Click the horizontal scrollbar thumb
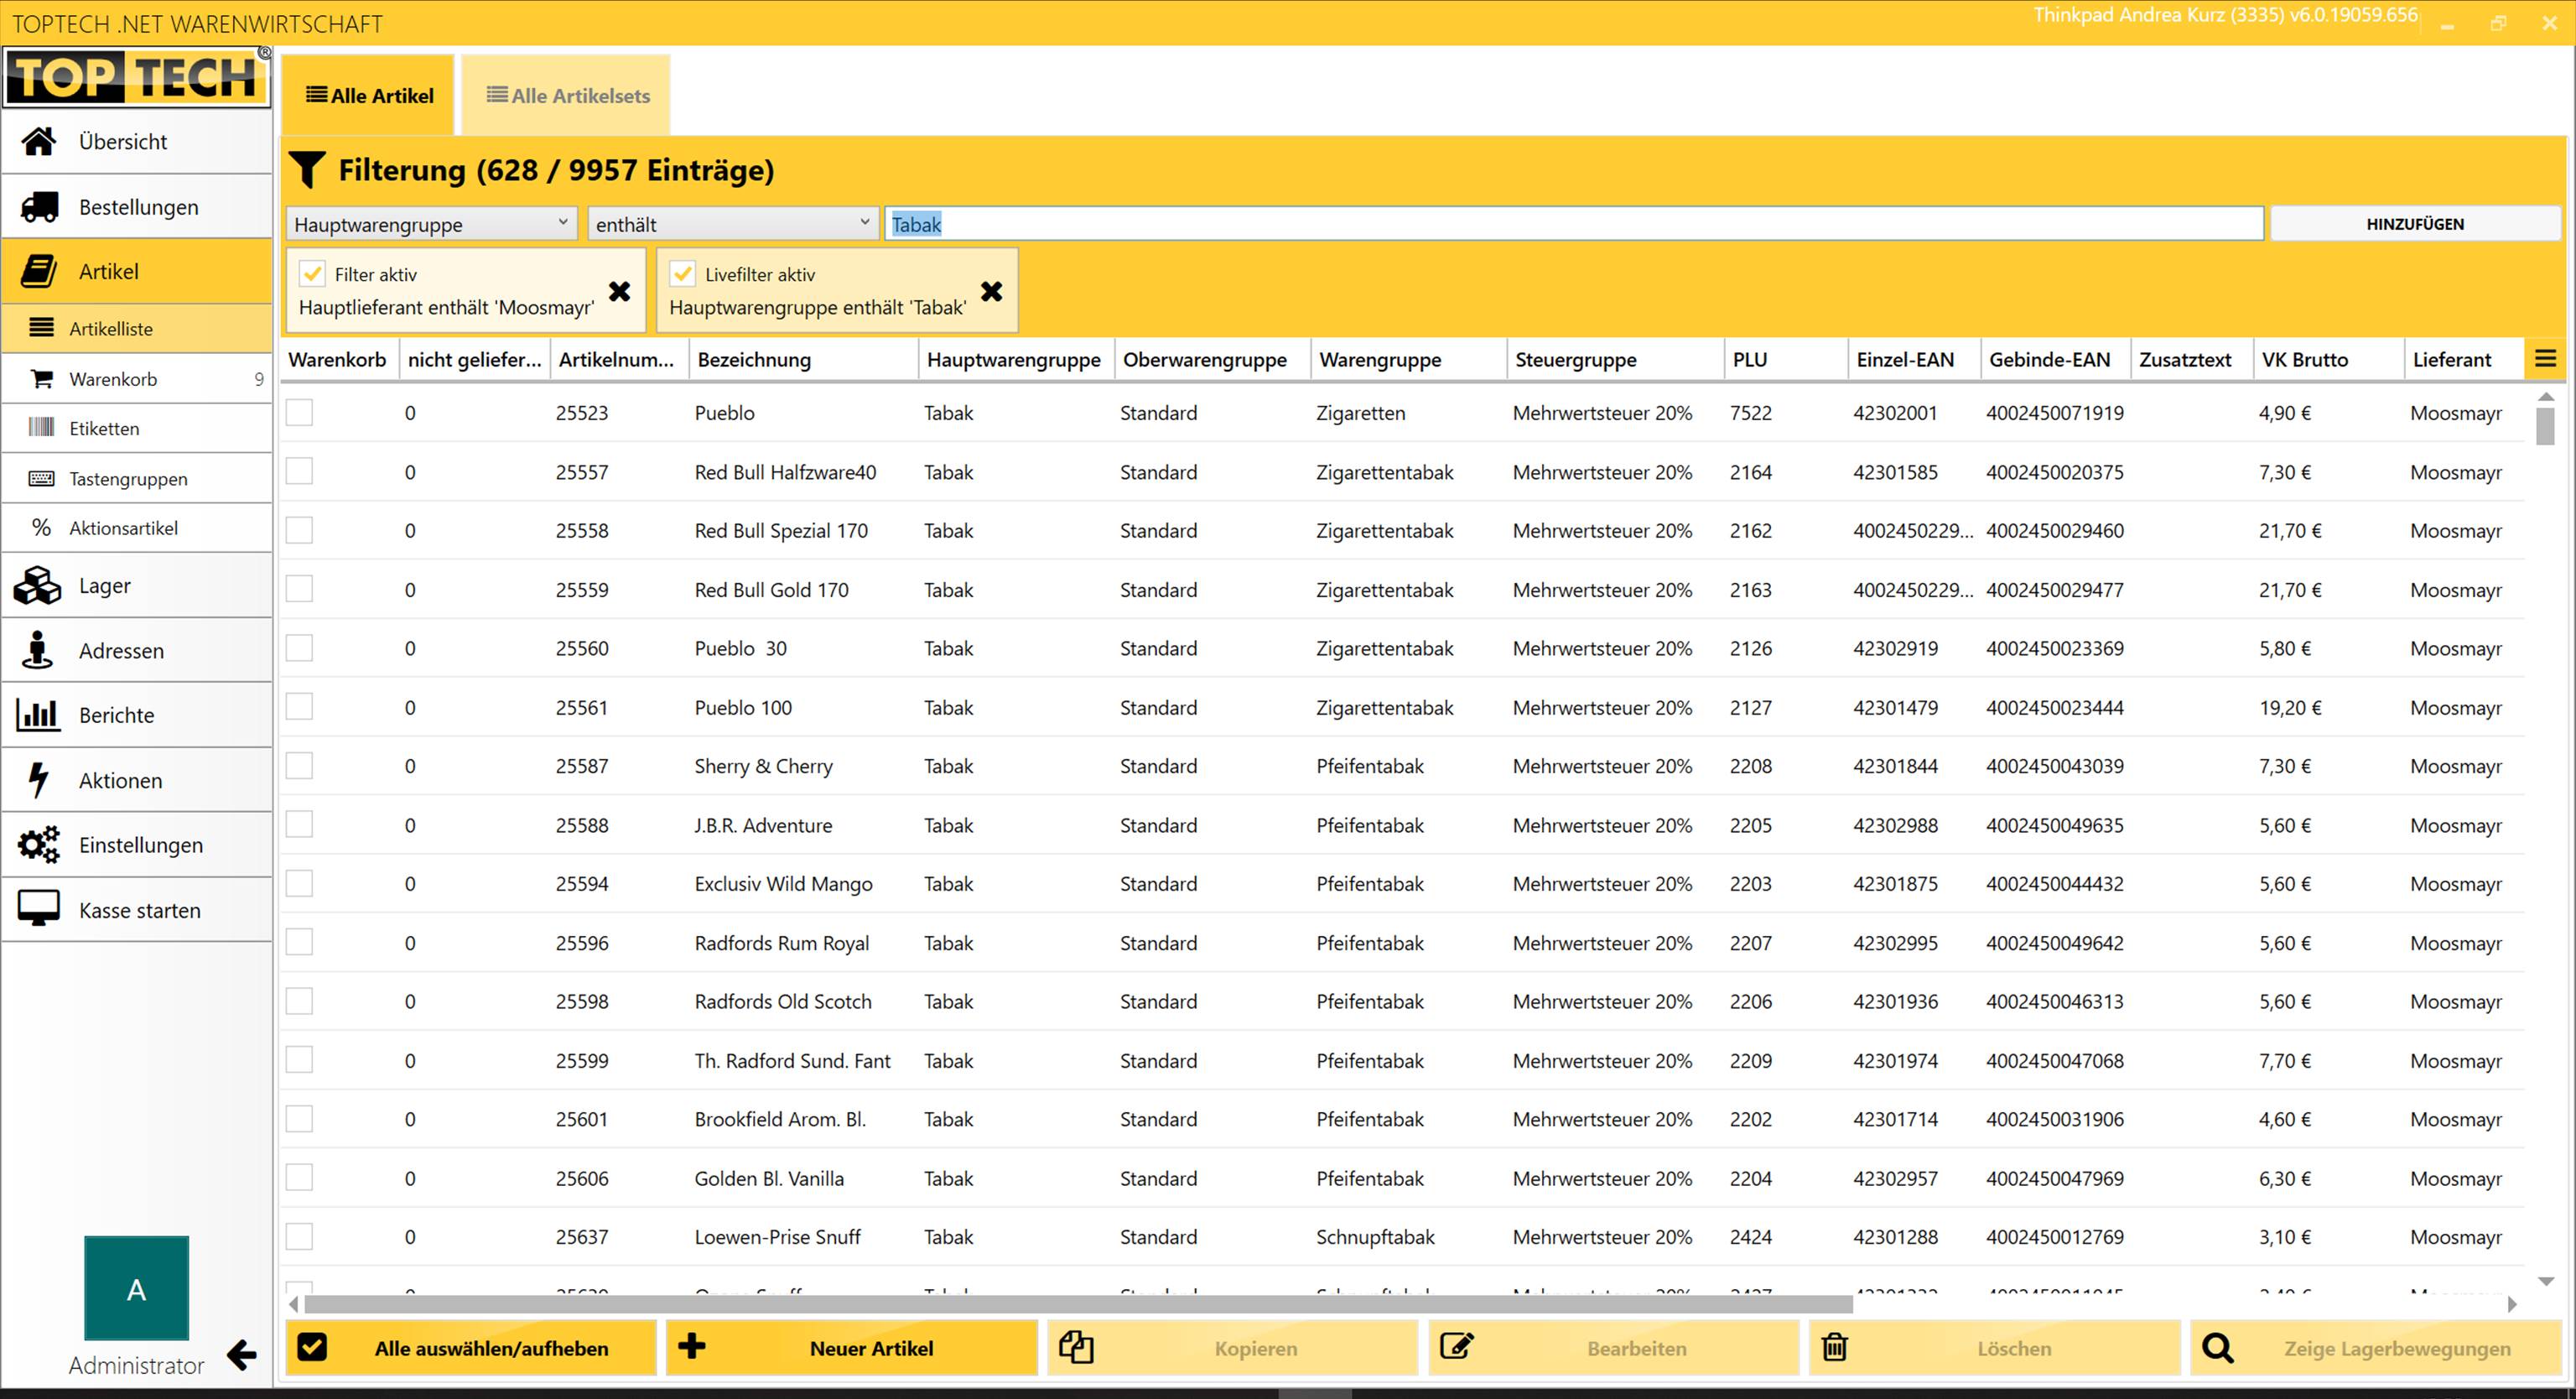The image size is (2576, 1399). [x=1078, y=1304]
